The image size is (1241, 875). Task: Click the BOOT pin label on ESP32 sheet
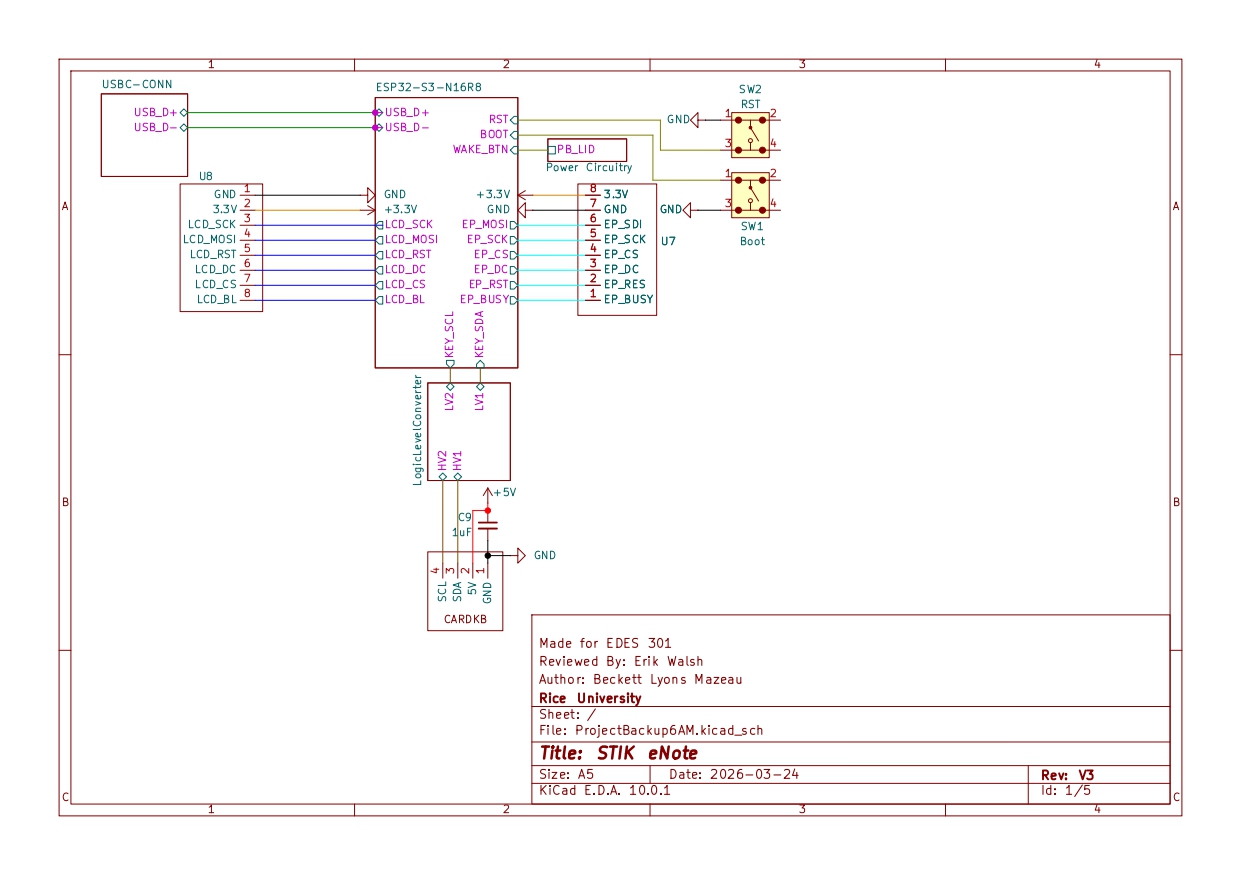pos(494,134)
